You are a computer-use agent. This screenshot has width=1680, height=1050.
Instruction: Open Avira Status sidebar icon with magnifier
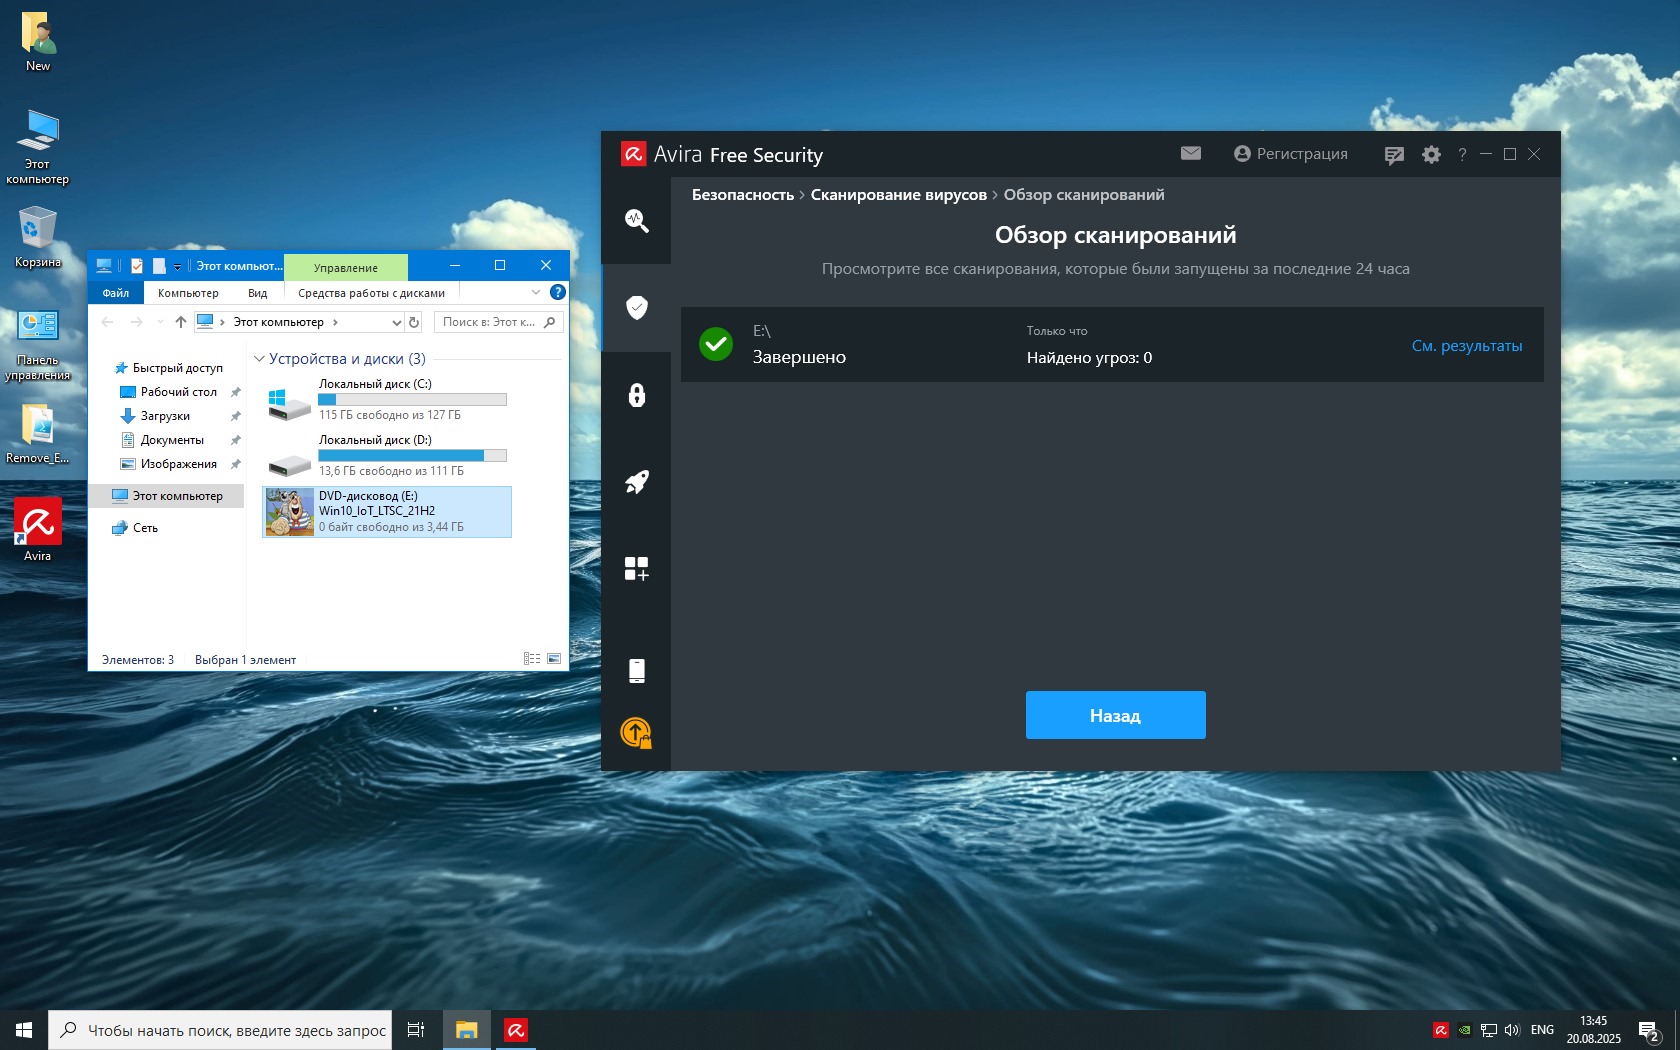click(636, 220)
